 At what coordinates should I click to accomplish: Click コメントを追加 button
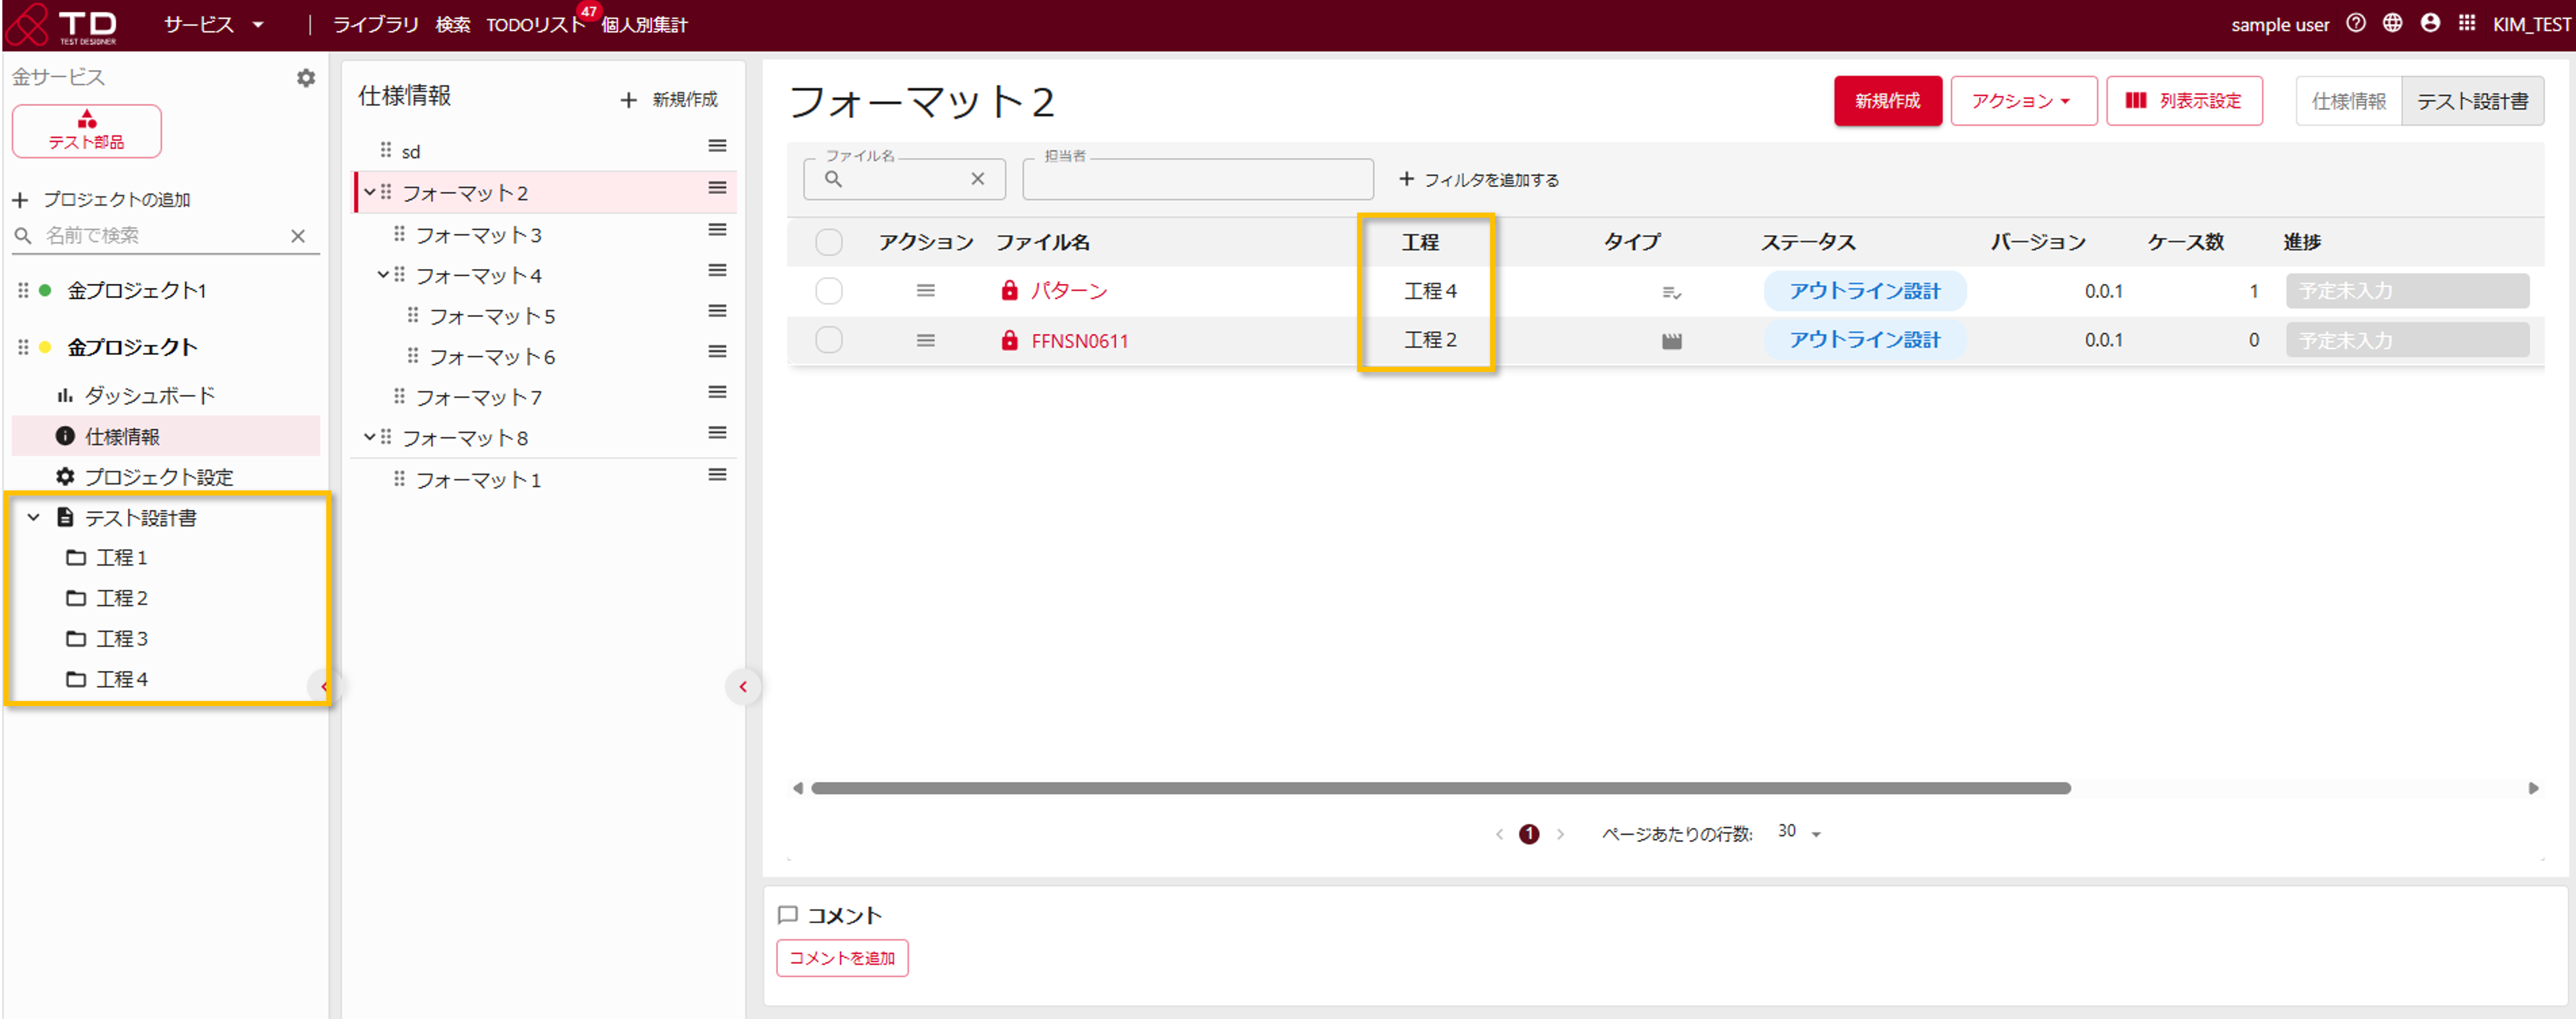[842, 958]
